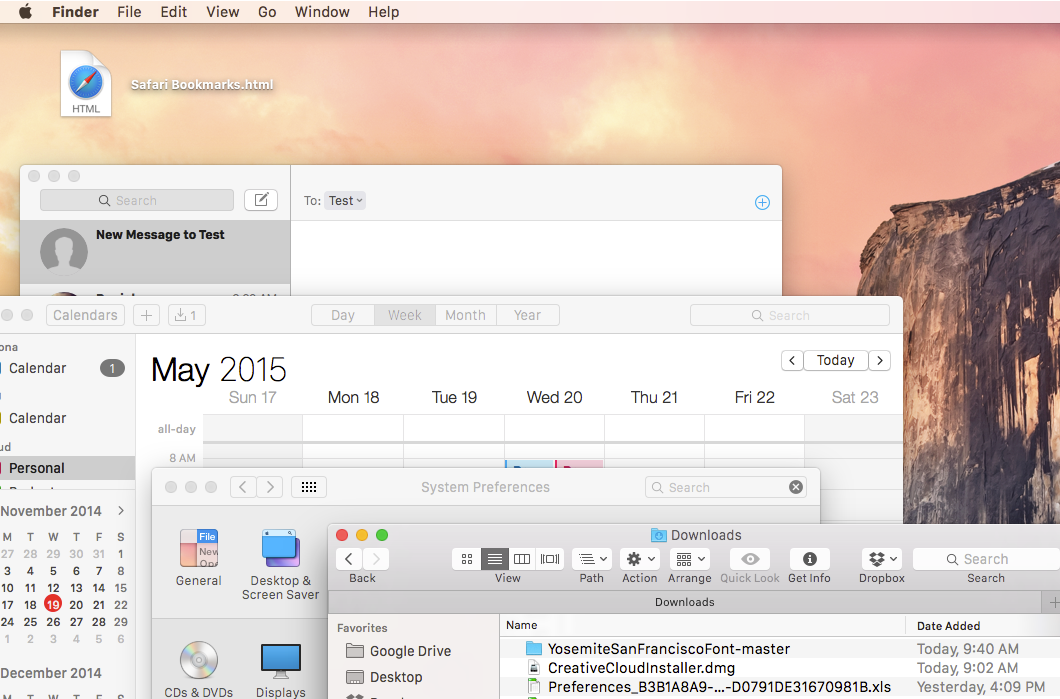
Task: Open the View menu in menu bar
Action: pyautogui.click(x=222, y=11)
